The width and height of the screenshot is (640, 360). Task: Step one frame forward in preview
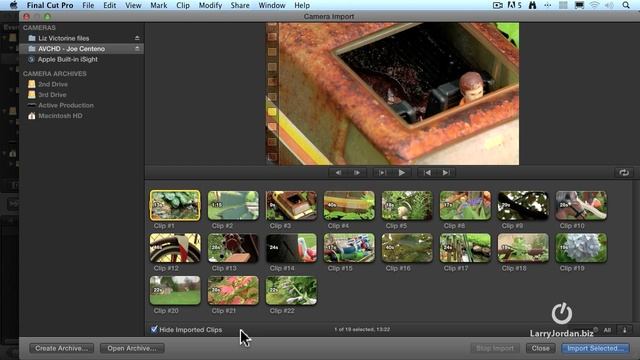[x=357, y=173]
